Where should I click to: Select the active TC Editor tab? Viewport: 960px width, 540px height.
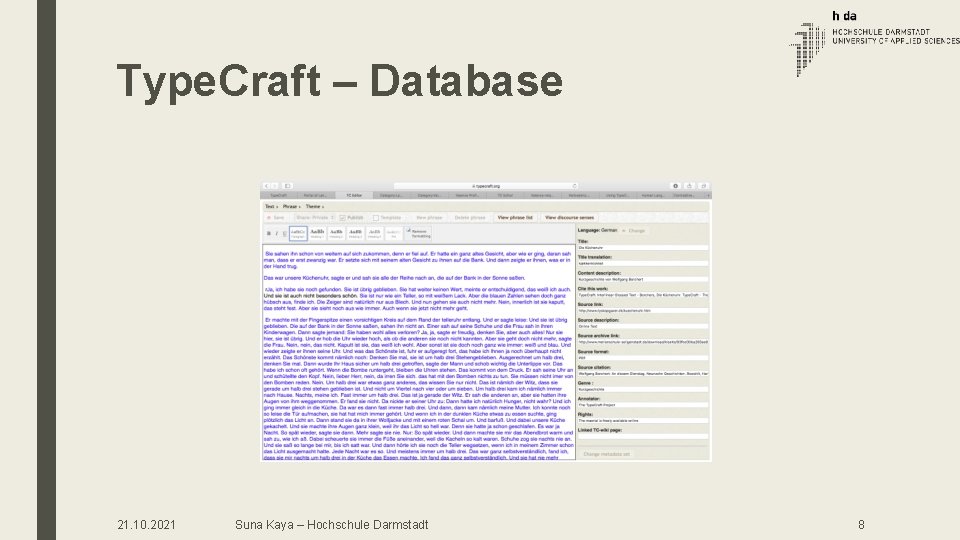pos(354,195)
